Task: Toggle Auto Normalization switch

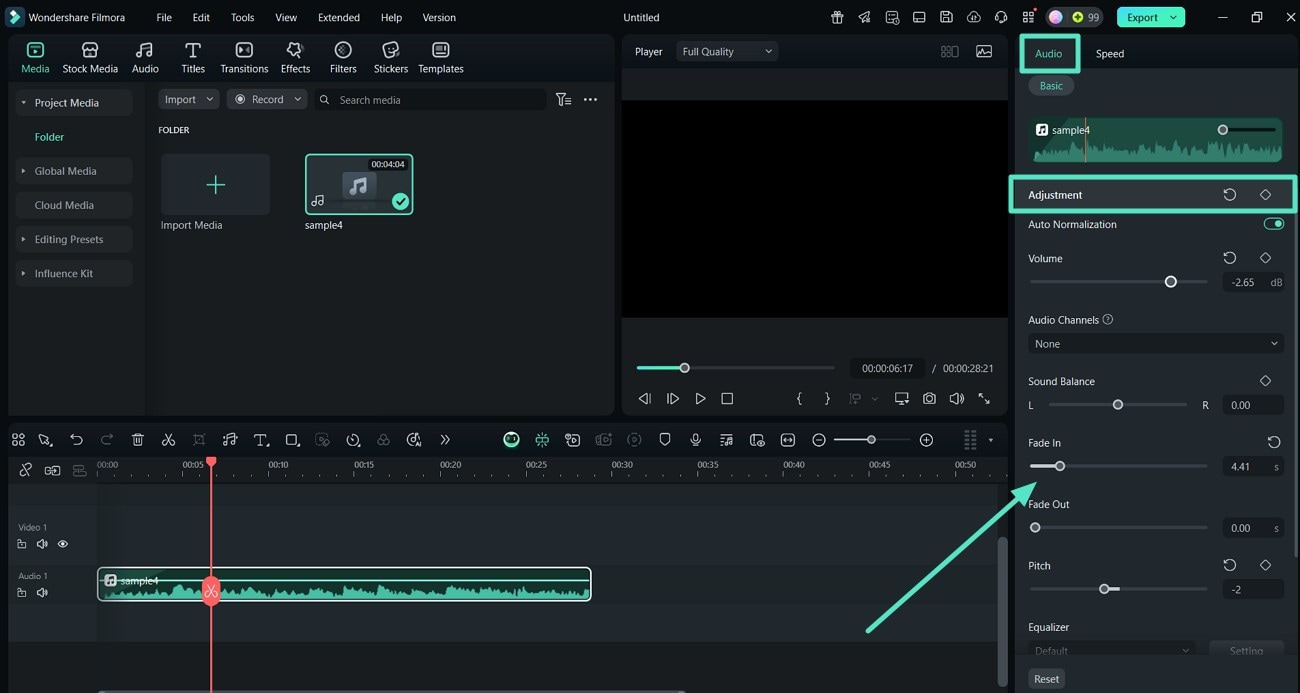Action: click(x=1273, y=224)
